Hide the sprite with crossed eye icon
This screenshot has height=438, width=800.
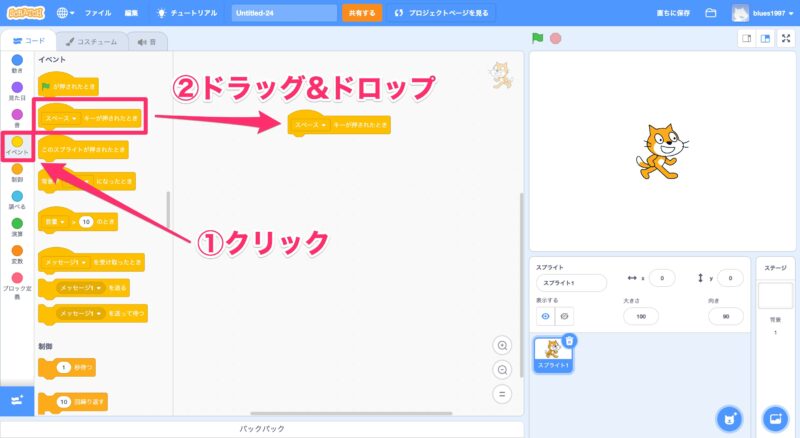pos(564,317)
